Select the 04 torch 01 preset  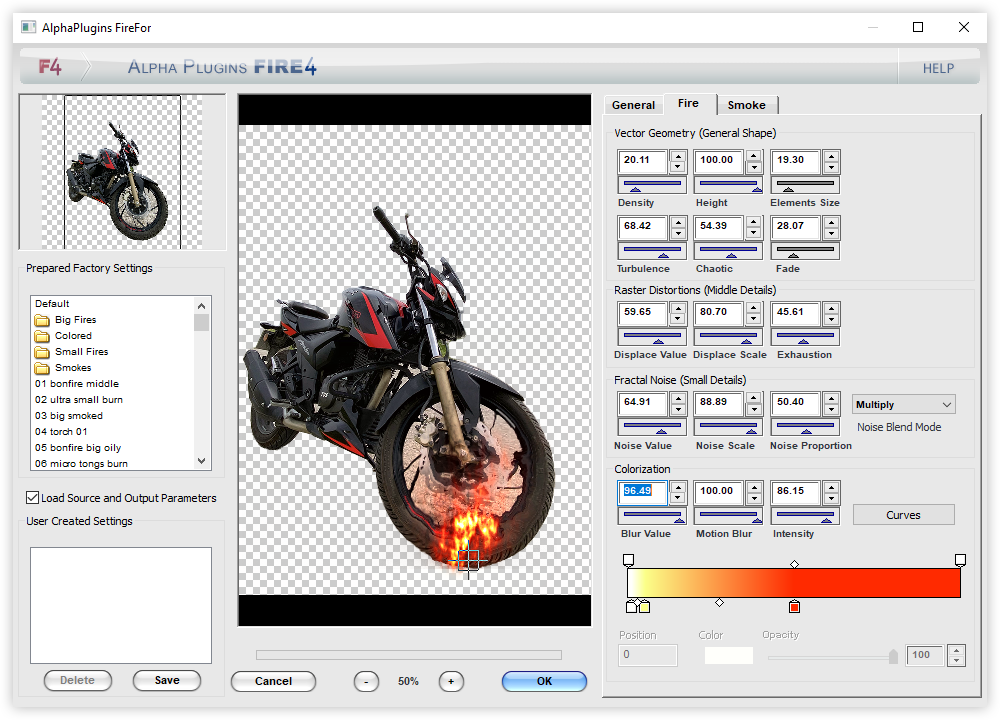[61, 431]
